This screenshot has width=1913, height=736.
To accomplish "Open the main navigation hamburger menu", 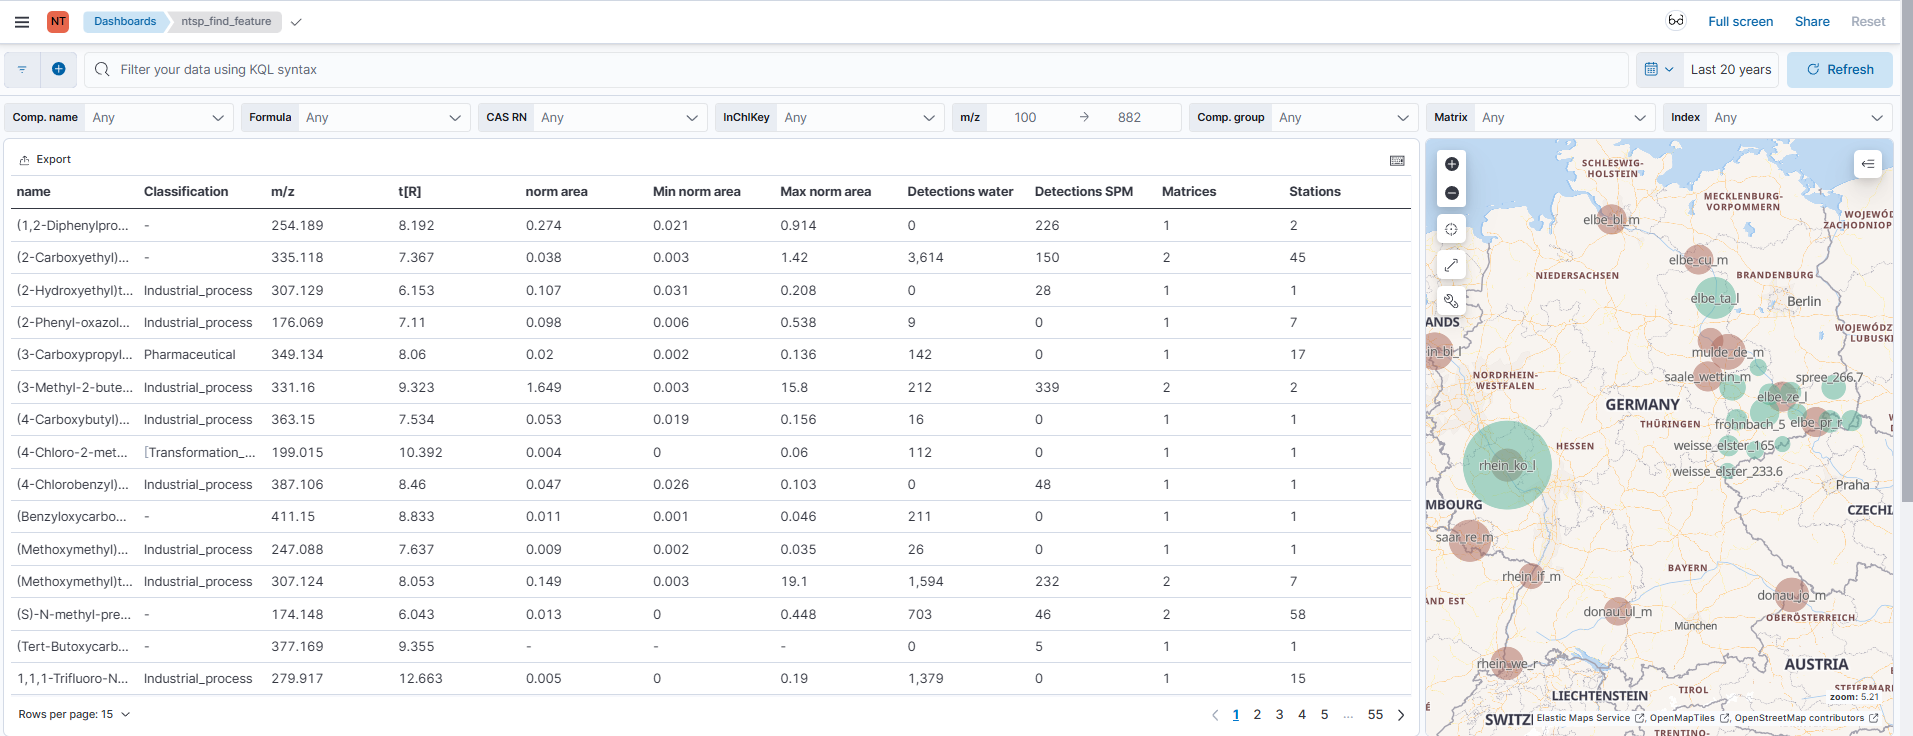I will 22,22.
